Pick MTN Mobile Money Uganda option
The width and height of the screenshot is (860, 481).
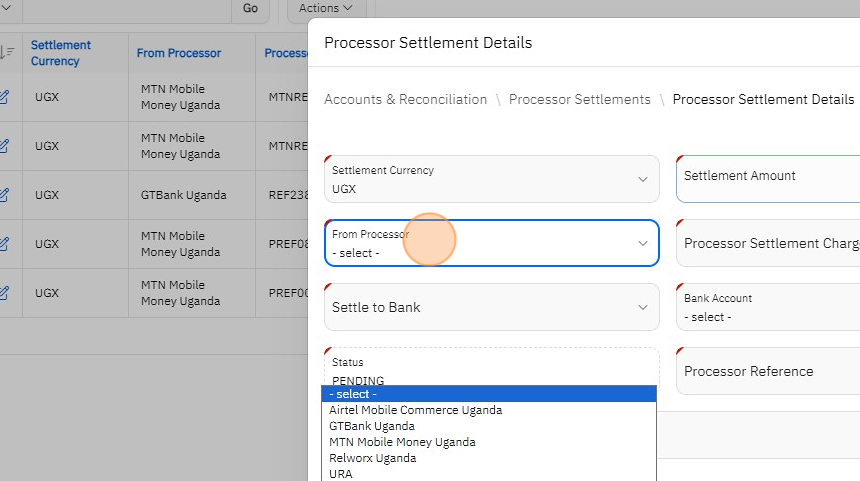pyautogui.click(x=402, y=442)
